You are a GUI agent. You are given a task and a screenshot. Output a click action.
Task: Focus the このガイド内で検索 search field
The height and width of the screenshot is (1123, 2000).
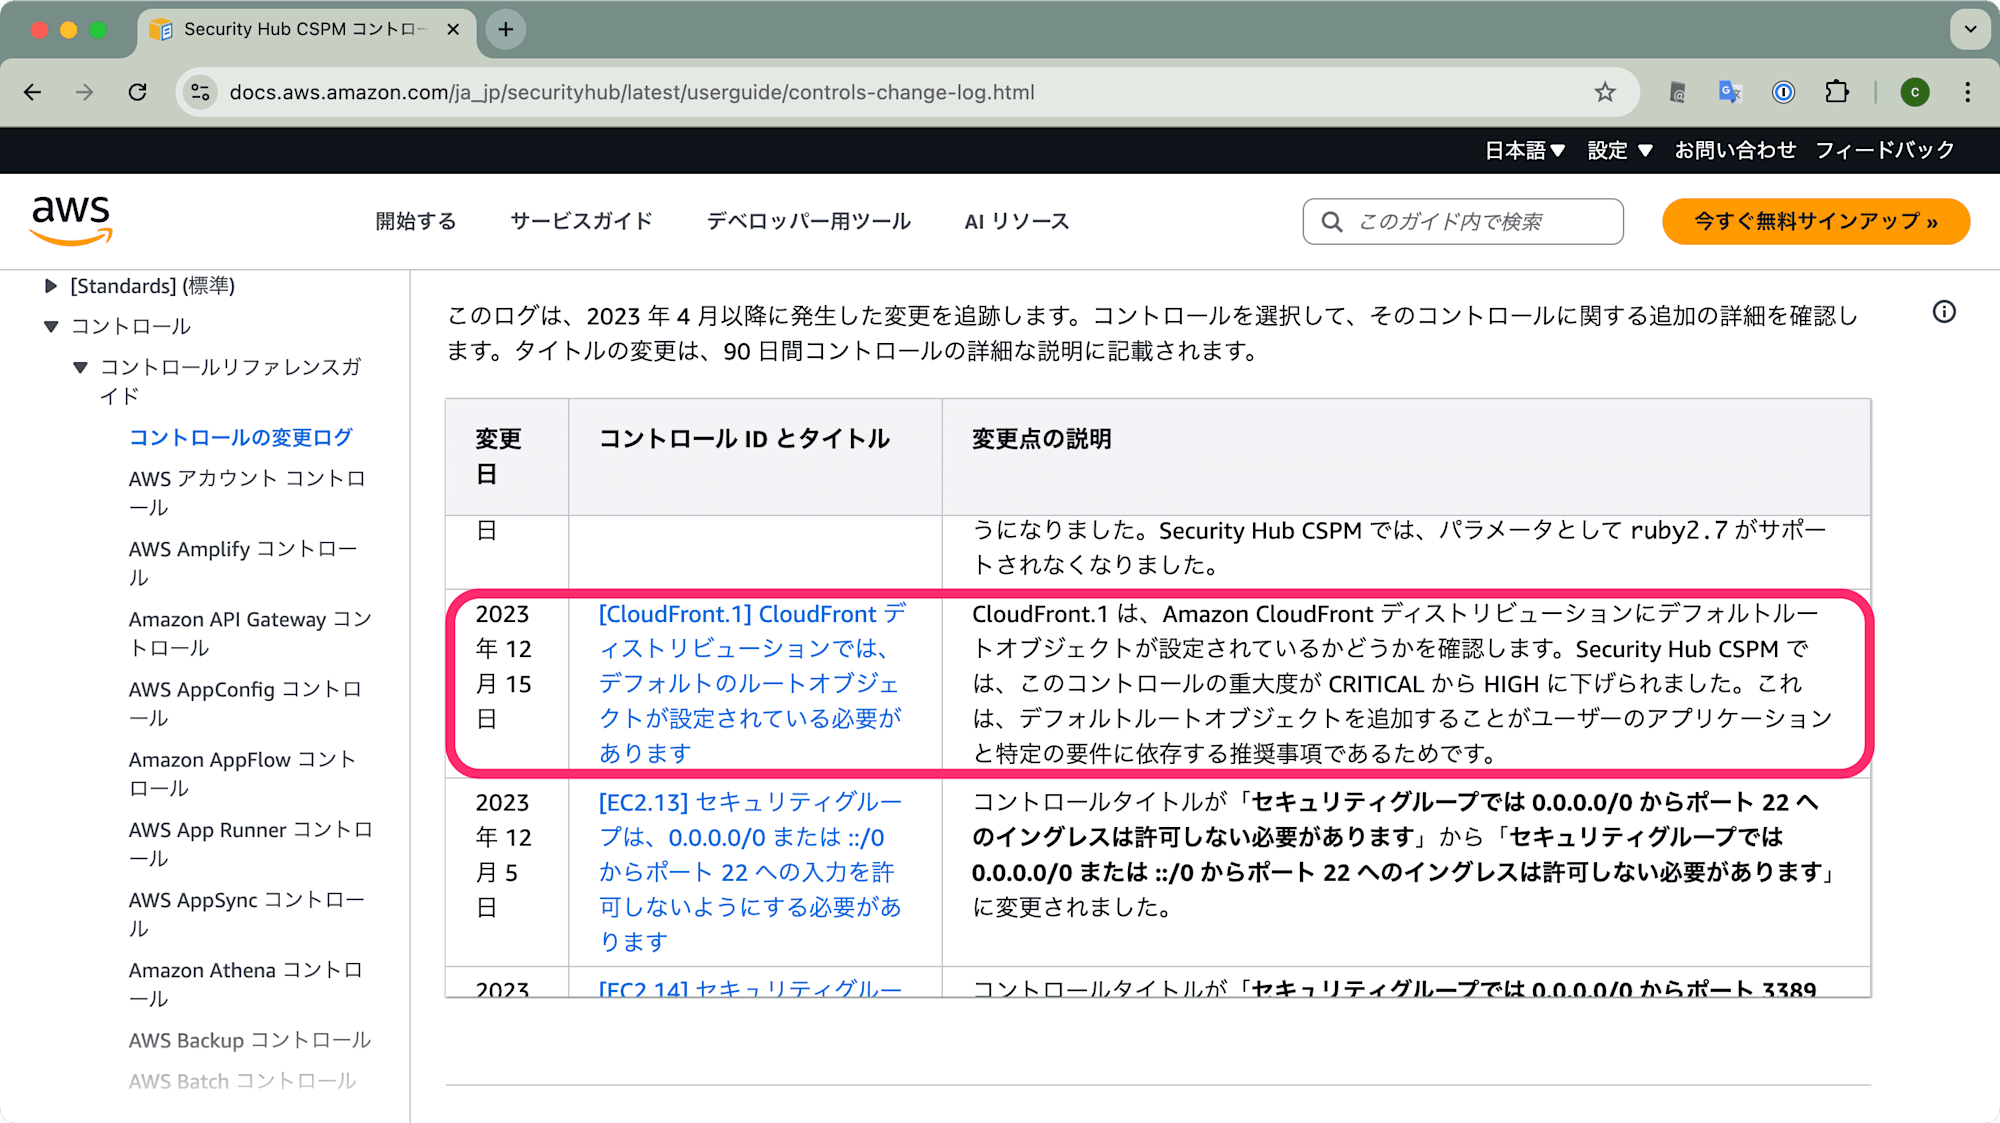click(1463, 221)
